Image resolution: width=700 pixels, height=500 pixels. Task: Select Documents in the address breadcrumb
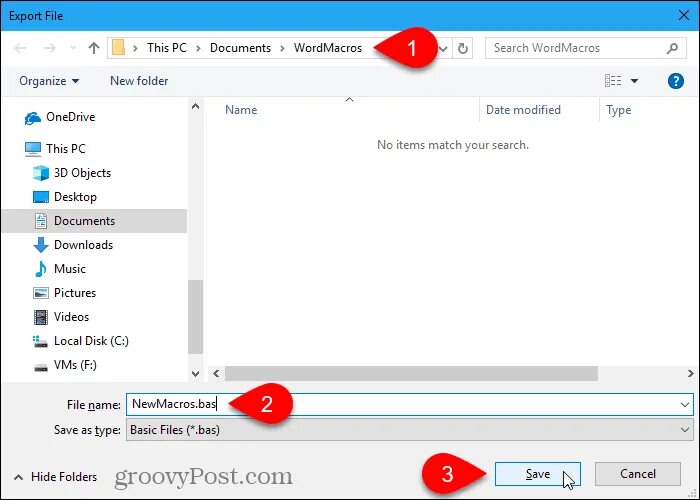(x=240, y=48)
